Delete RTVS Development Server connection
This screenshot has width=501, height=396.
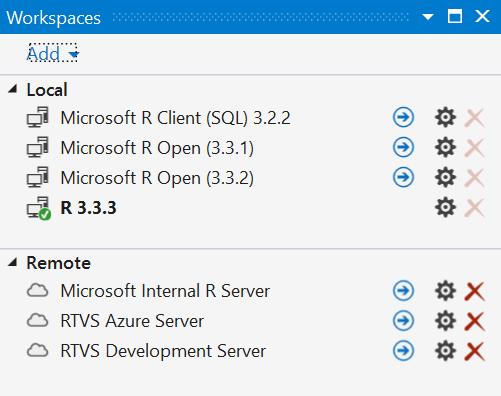coord(475,351)
